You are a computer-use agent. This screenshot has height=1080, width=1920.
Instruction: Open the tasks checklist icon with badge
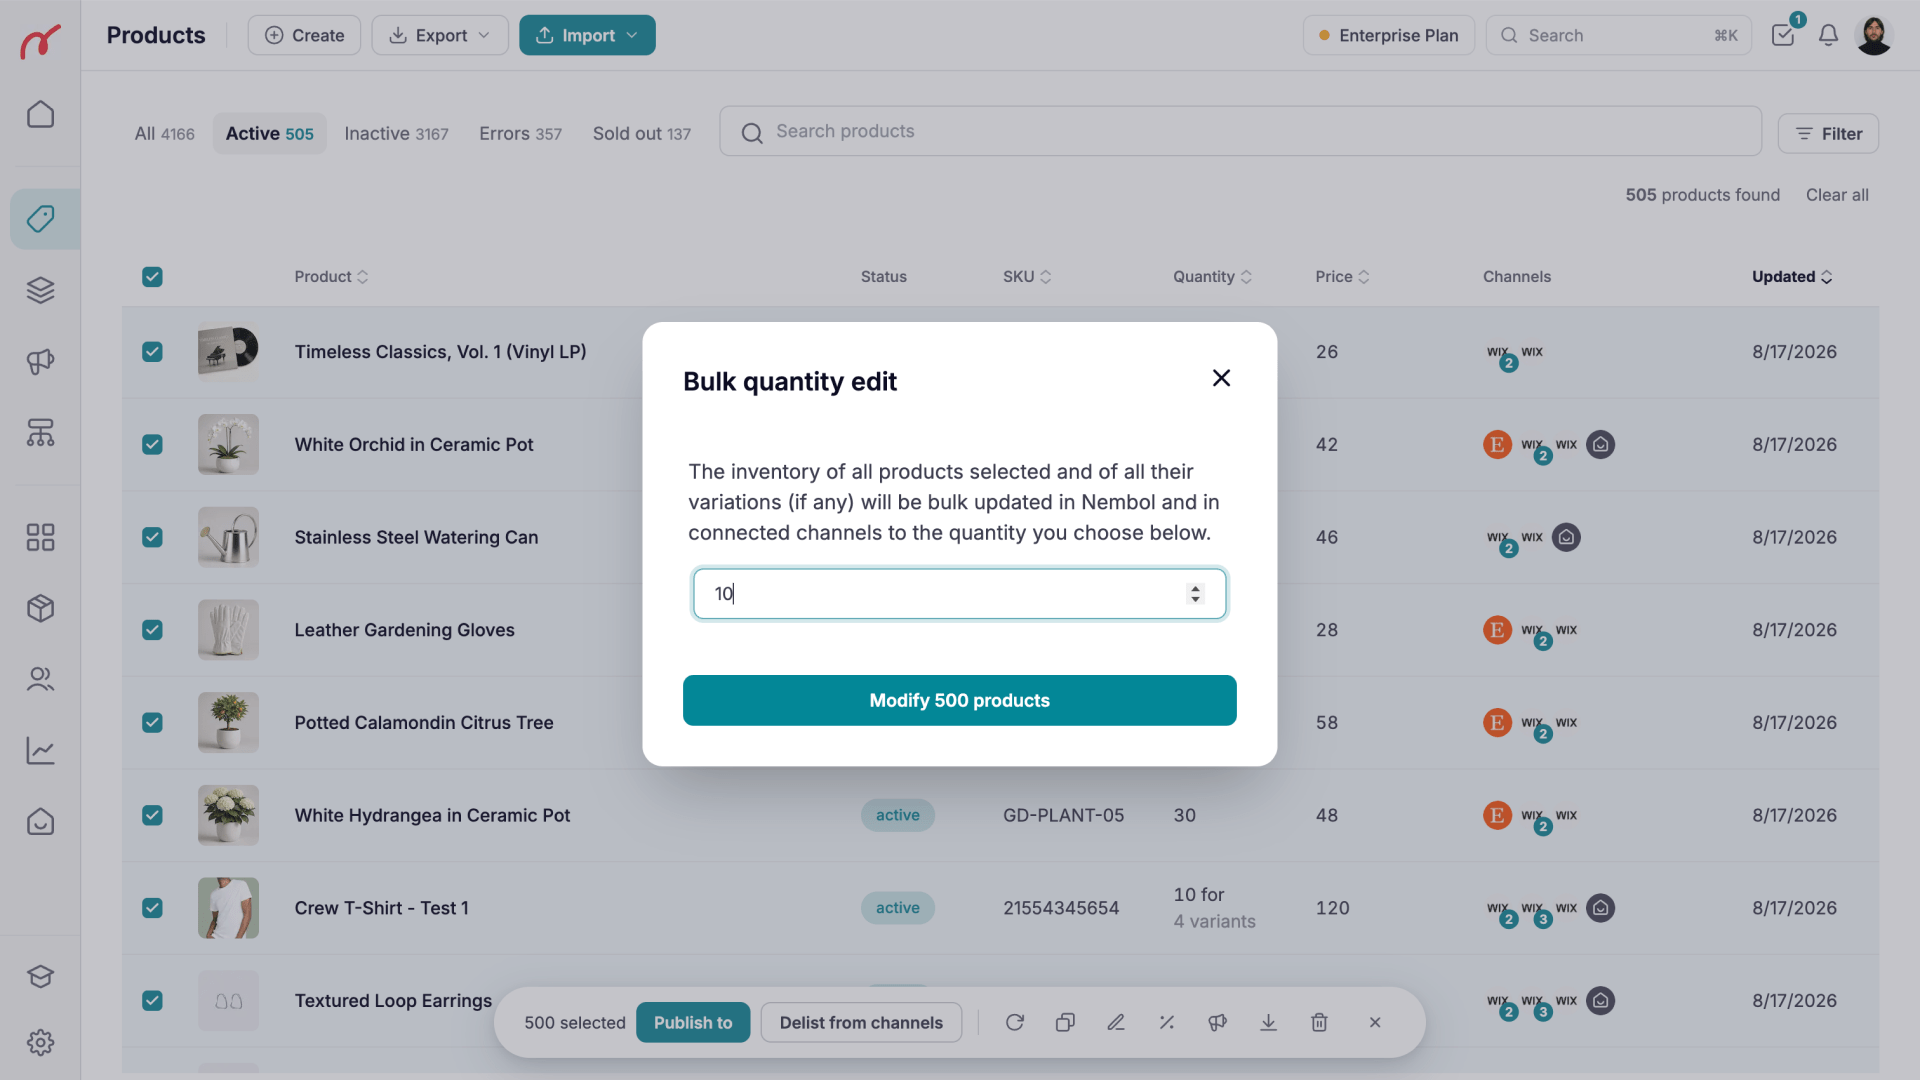pyautogui.click(x=1784, y=34)
